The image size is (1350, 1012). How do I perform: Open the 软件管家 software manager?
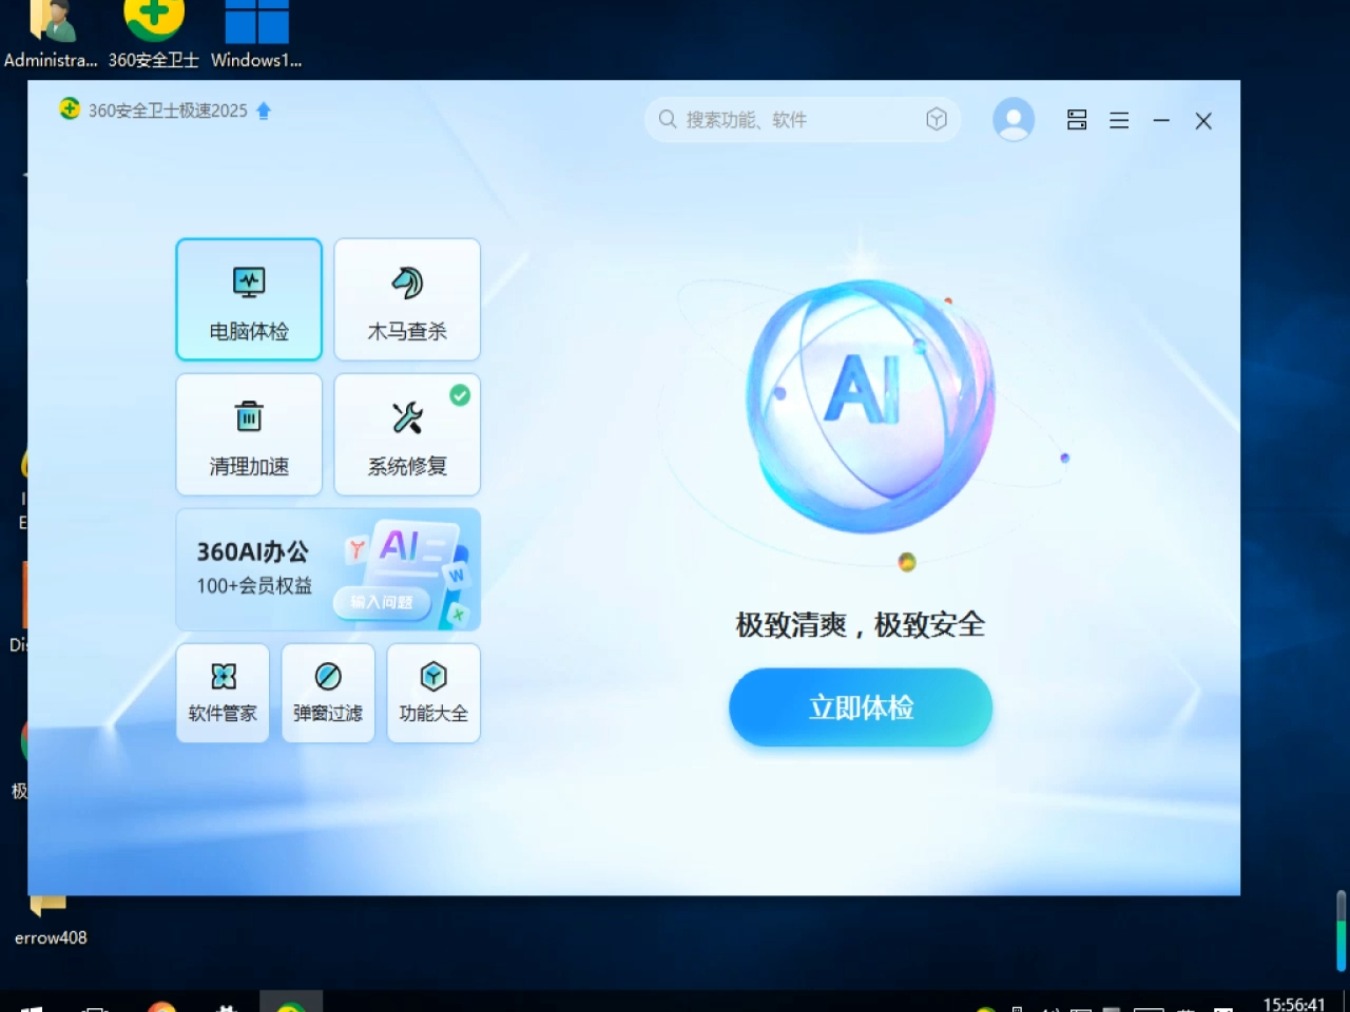click(x=223, y=692)
